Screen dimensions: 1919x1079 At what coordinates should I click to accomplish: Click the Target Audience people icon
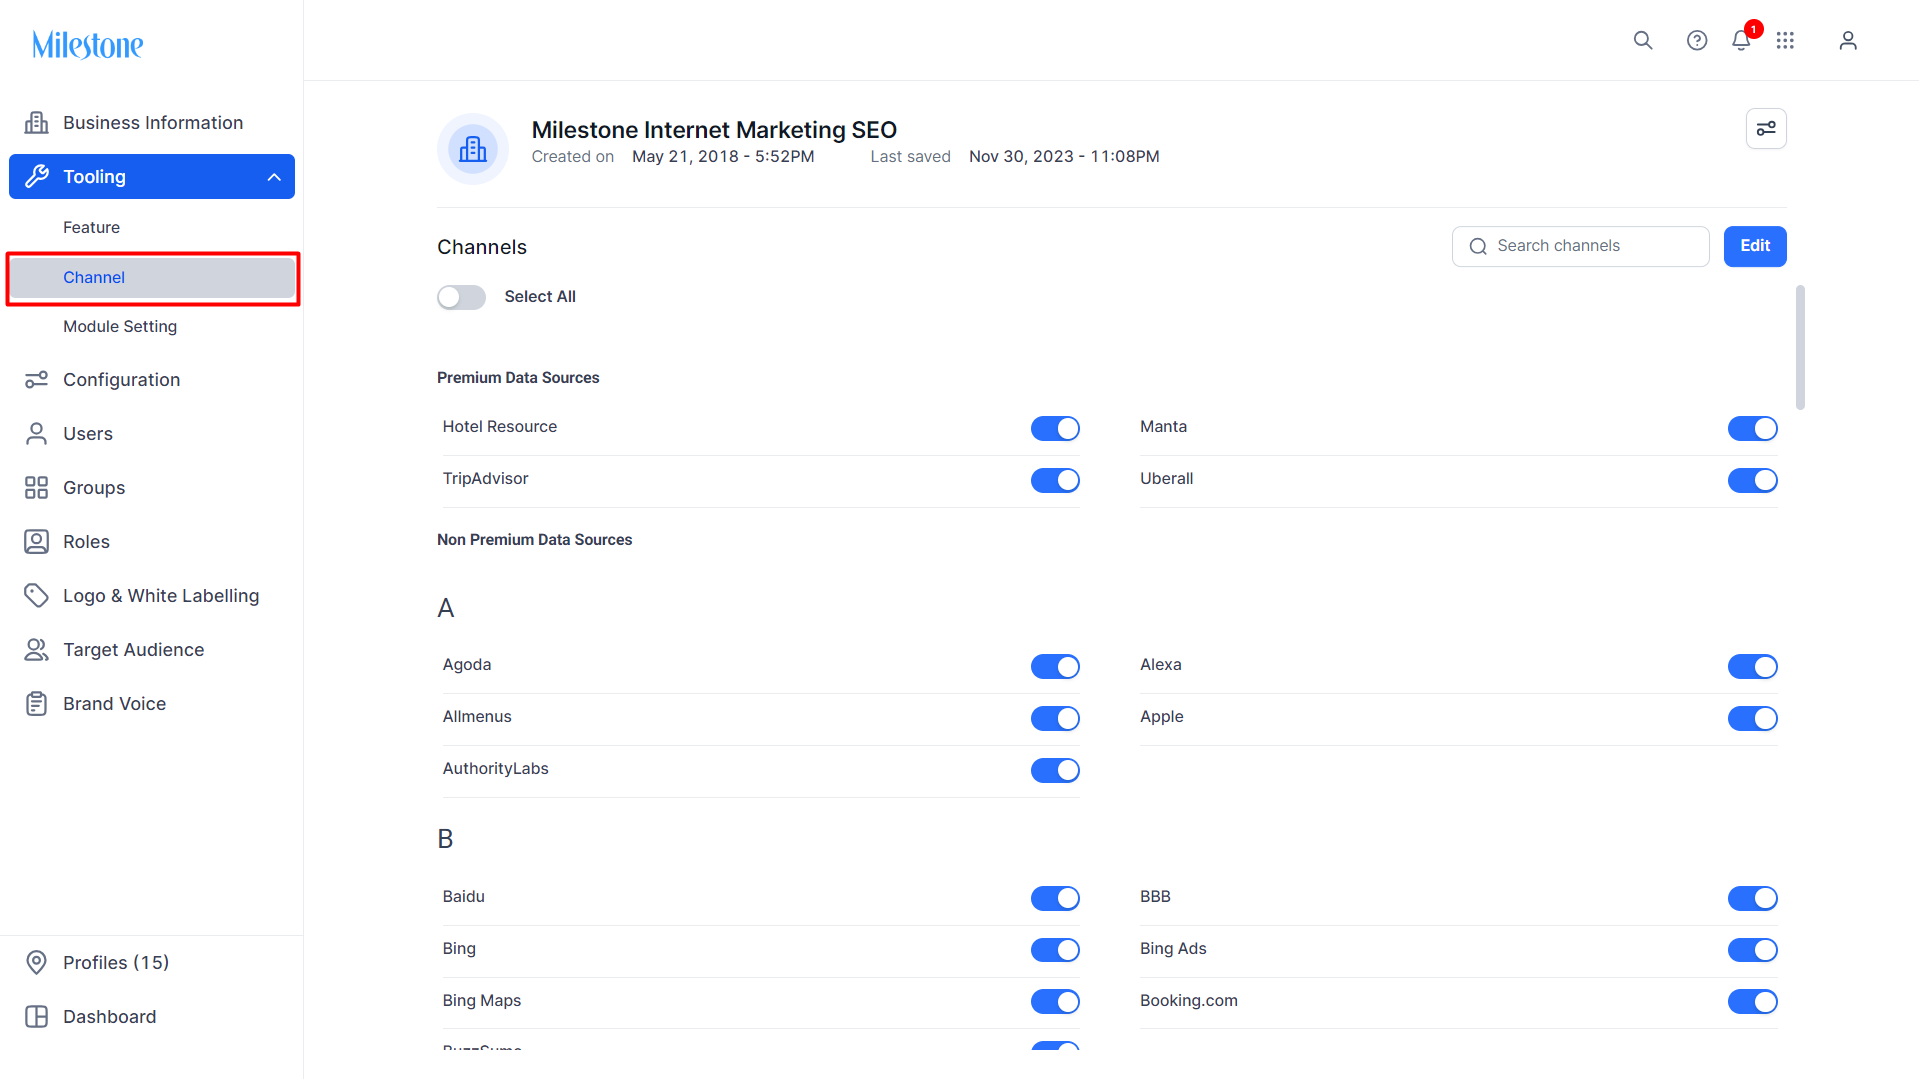[36, 649]
